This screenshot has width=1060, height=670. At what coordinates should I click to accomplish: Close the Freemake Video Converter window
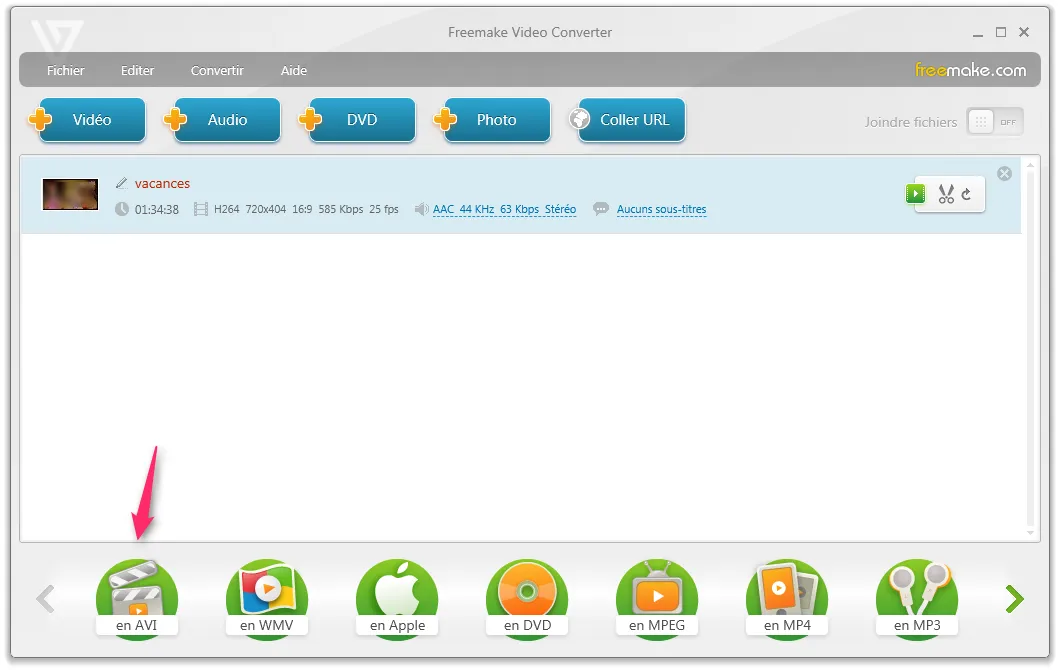[x=1024, y=32]
